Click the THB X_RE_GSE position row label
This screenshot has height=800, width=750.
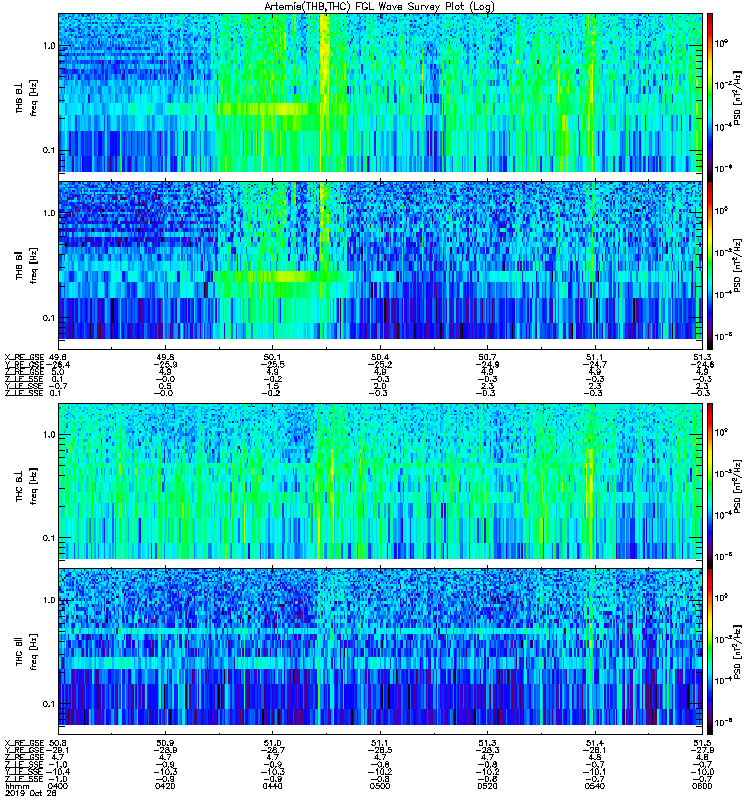click(x=24, y=357)
